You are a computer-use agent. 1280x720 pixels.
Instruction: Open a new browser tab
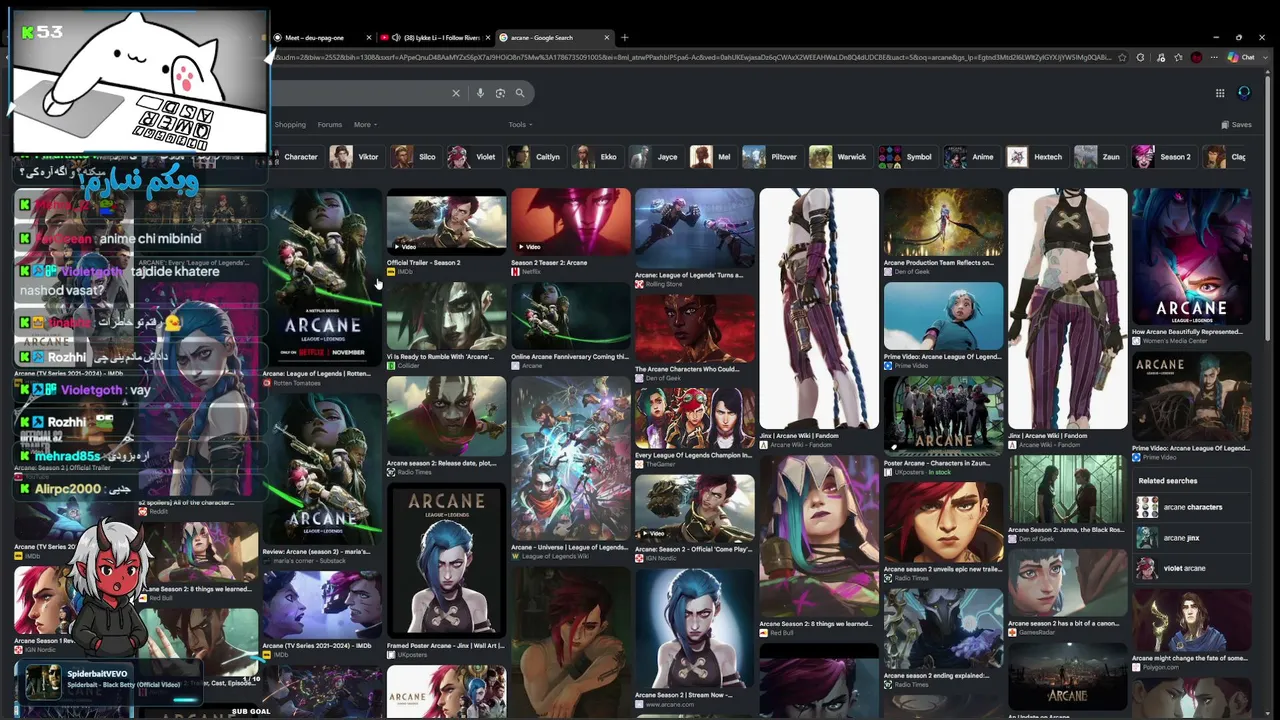[625, 38]
